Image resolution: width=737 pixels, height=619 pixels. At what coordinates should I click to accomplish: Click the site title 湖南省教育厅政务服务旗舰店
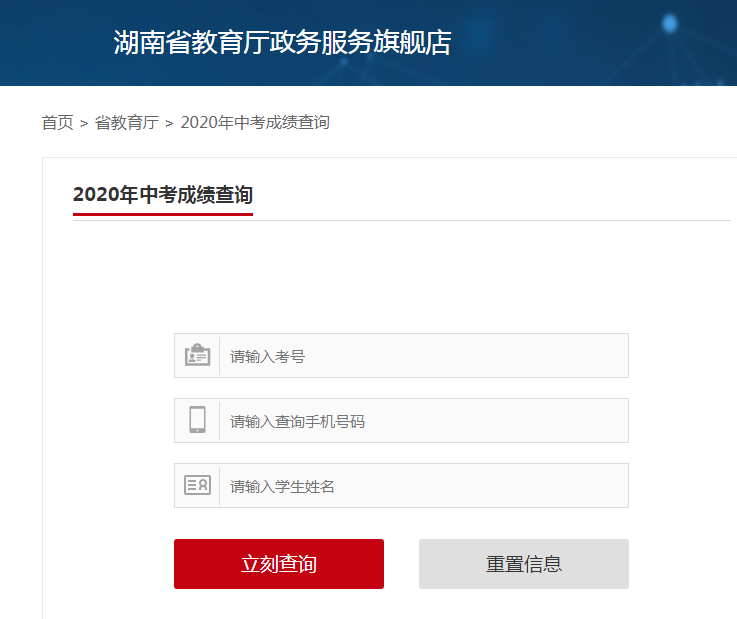[282, 43]
